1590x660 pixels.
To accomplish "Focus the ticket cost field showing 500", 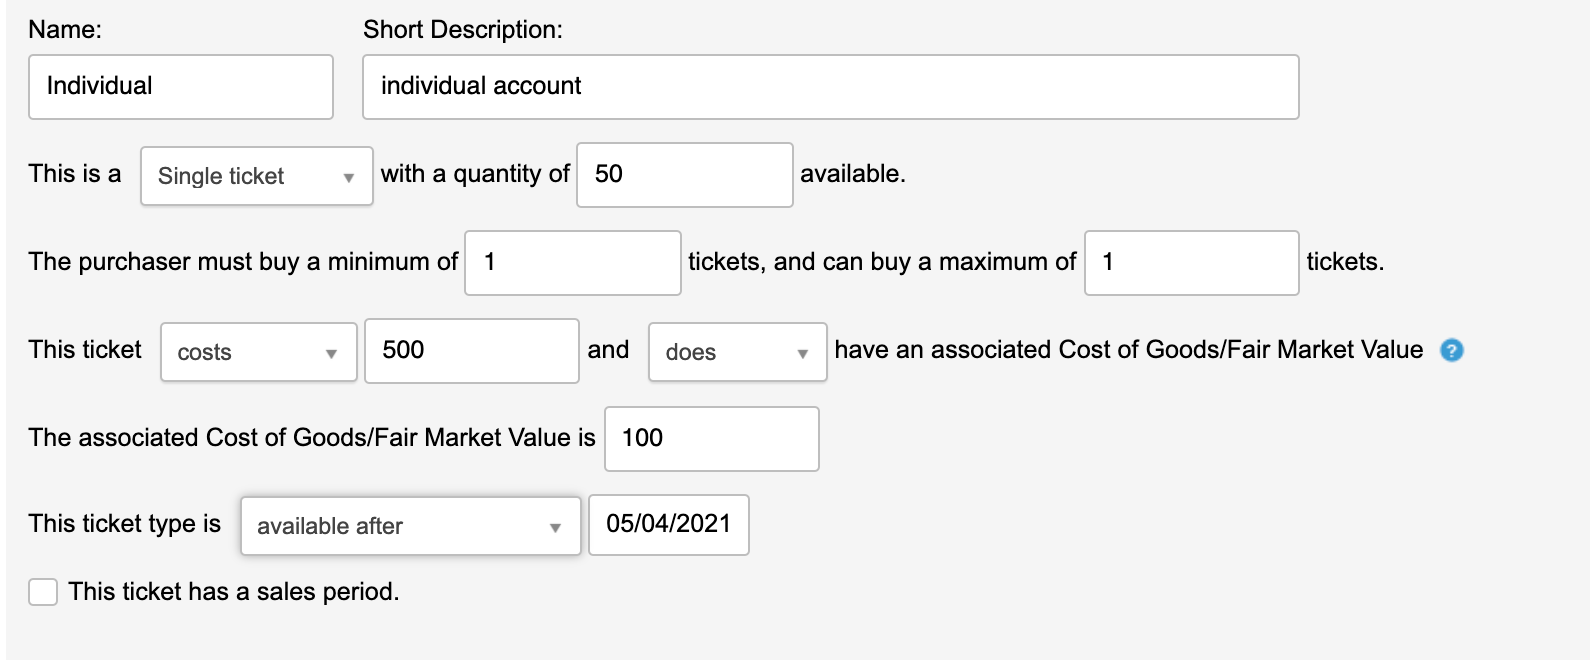I will click(471, 351).
